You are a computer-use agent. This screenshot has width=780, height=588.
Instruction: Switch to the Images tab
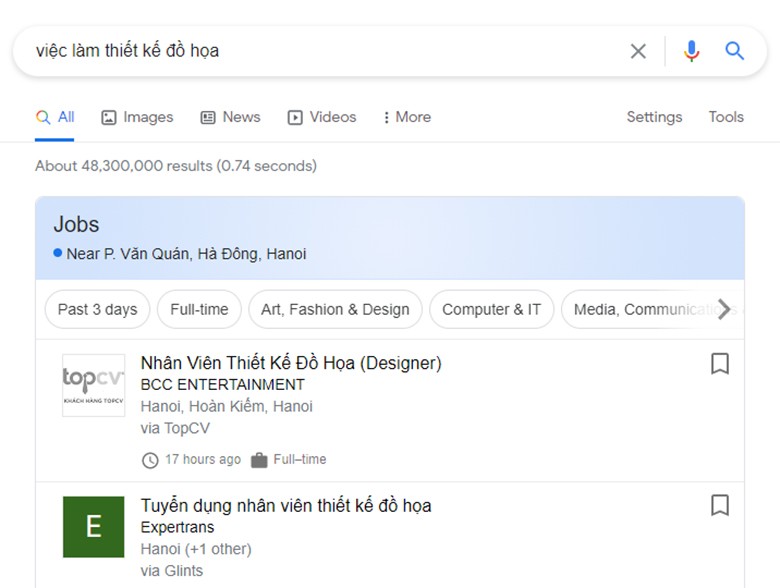point(137,117)
